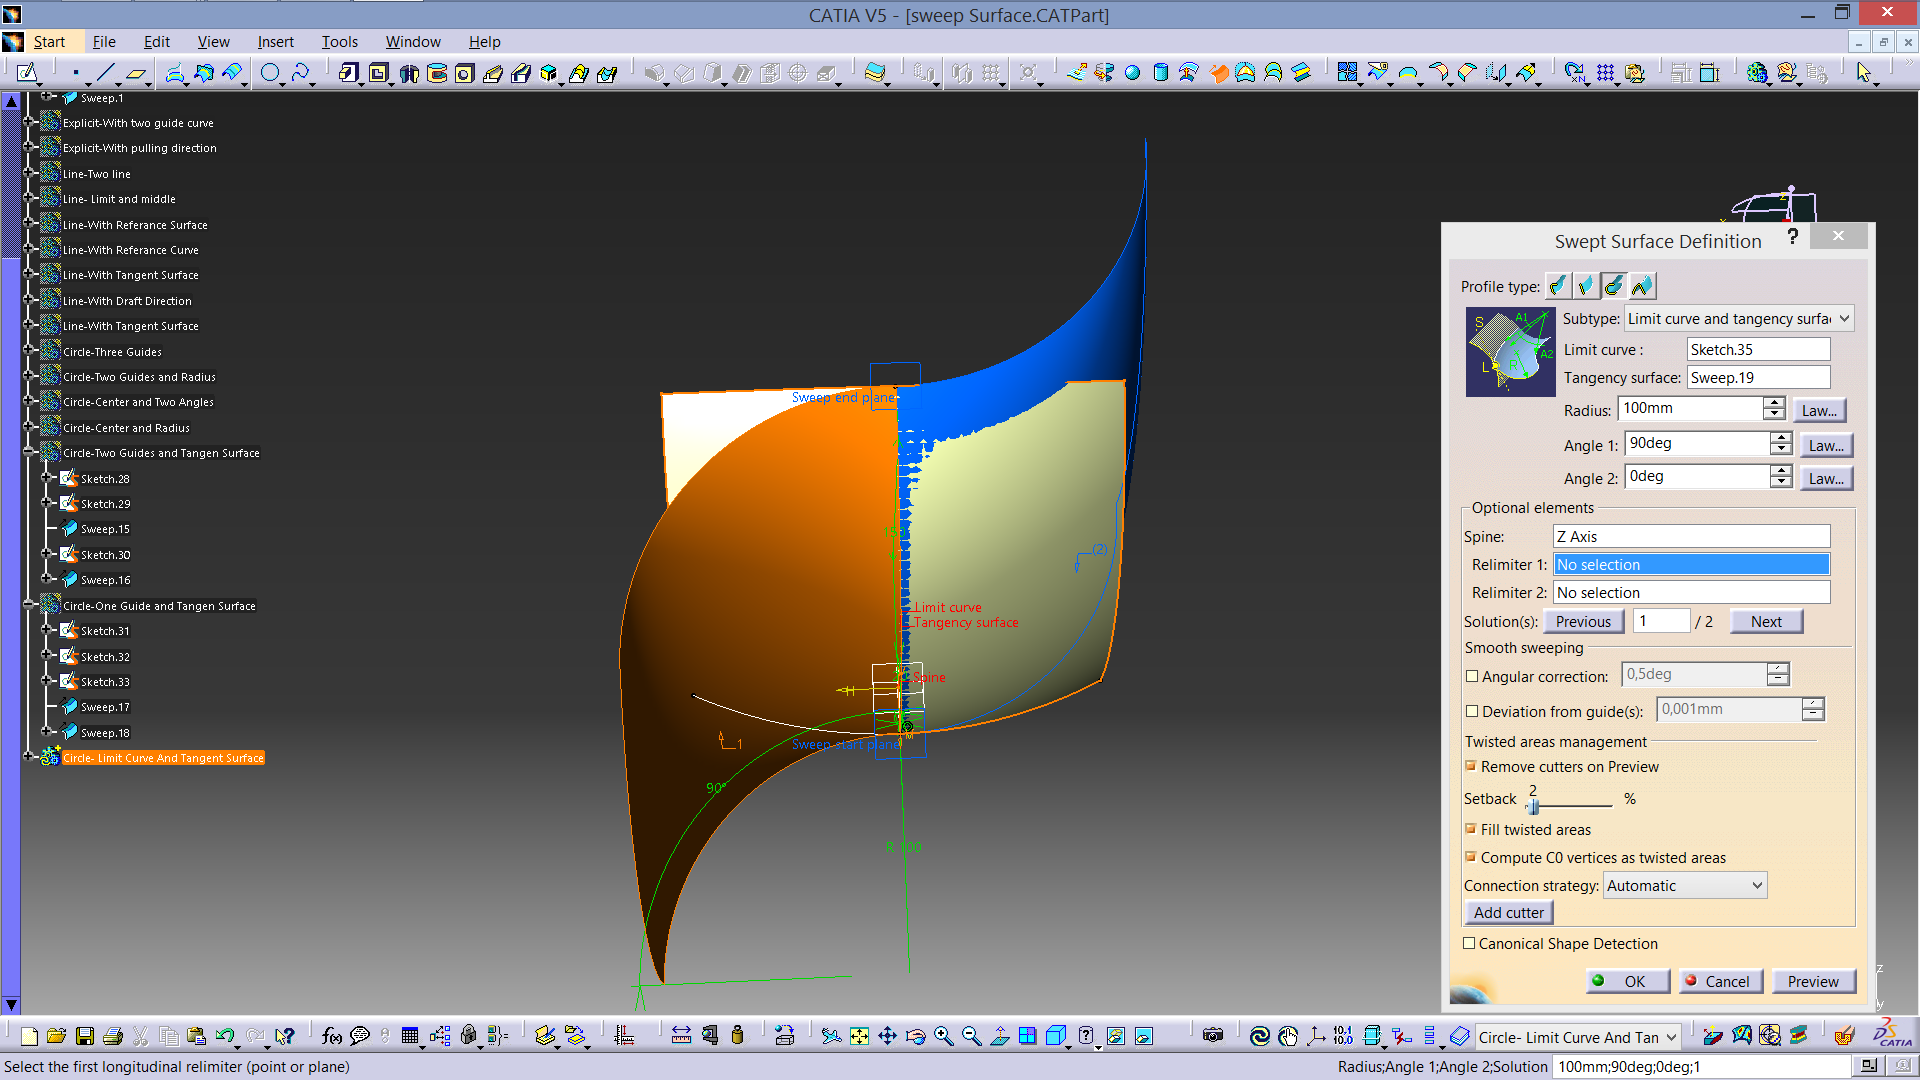Image resolution: width=1920 pixels, height=1080 pixels.
Task: Open Swept Surface help question mark
Action: click(x=1792, y=237)
